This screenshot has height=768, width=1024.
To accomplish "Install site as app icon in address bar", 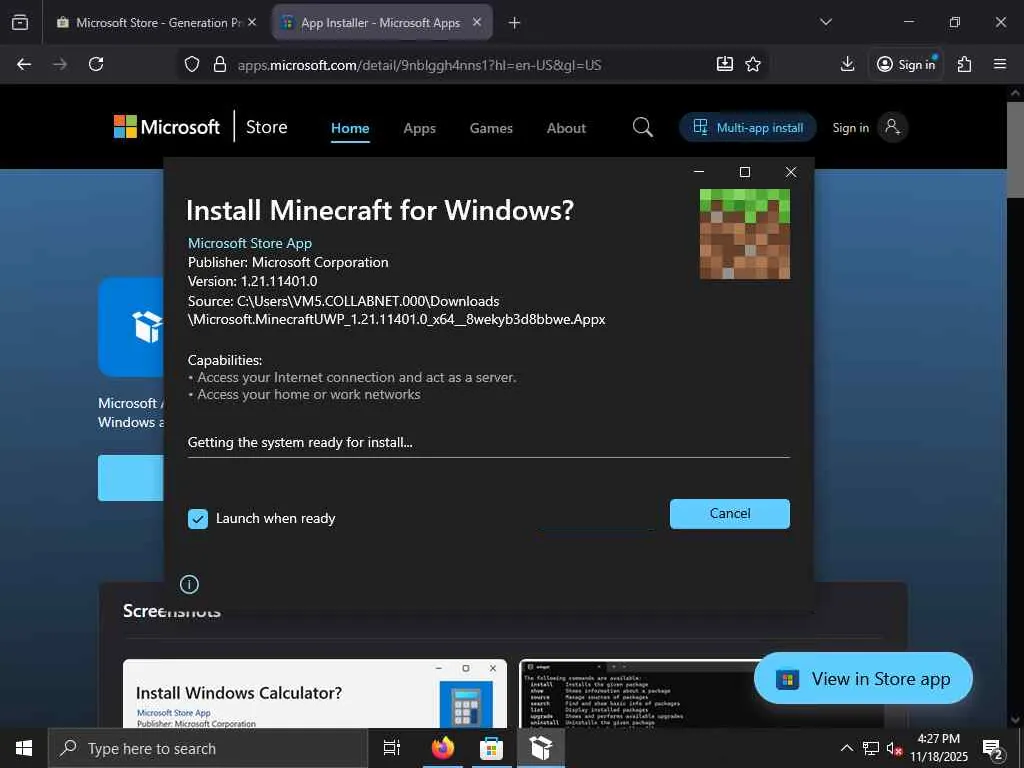I will (x=725, y=64).
